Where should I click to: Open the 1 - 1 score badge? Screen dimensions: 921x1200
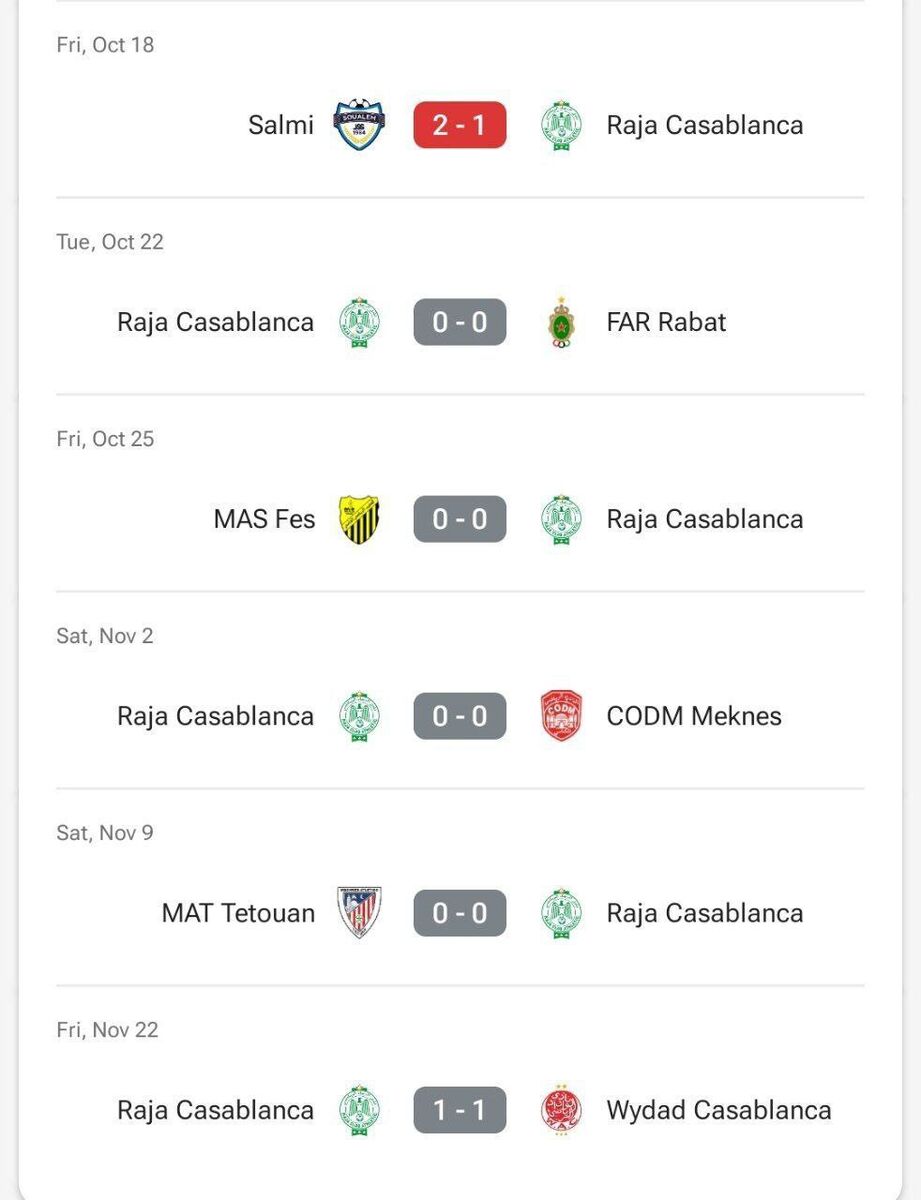coord(460,1110)
